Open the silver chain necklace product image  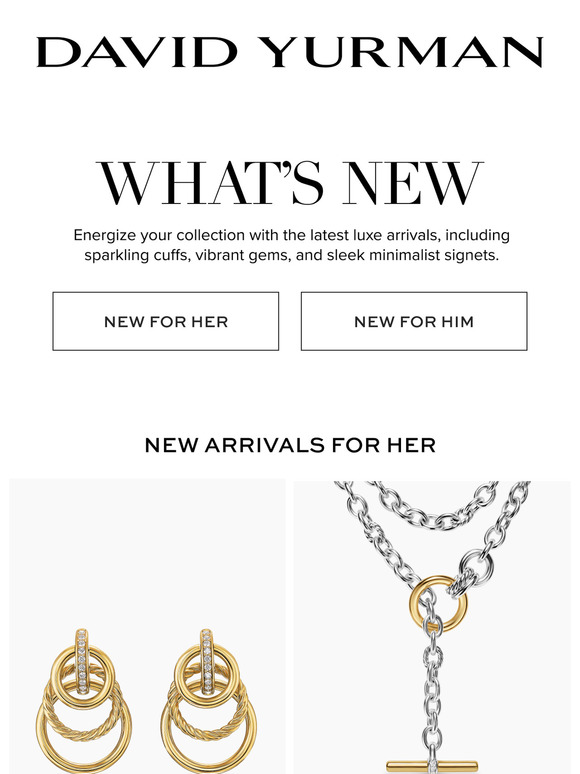[x=432, y=626]
